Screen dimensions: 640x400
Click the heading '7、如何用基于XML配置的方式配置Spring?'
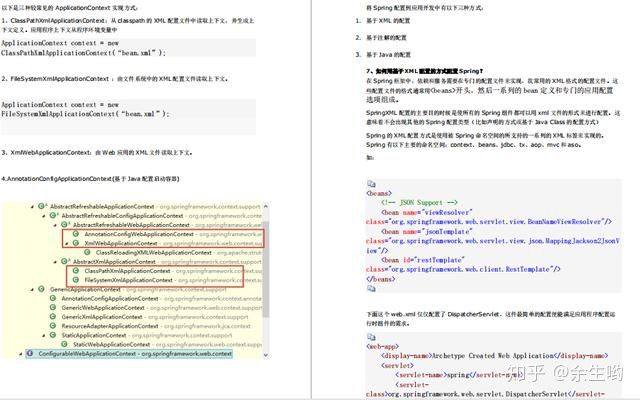coord(424,71)
